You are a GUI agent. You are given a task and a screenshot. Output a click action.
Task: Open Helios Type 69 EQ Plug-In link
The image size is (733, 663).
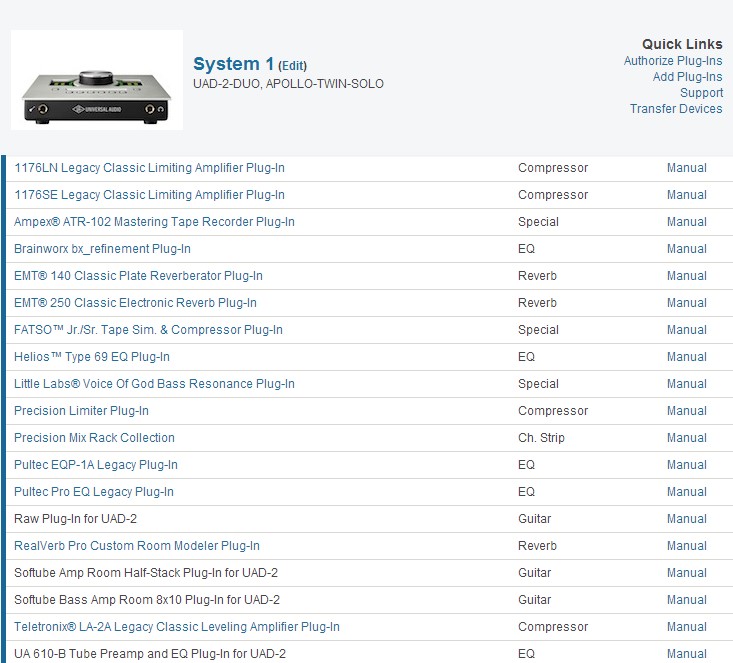(x=92, y=357)
